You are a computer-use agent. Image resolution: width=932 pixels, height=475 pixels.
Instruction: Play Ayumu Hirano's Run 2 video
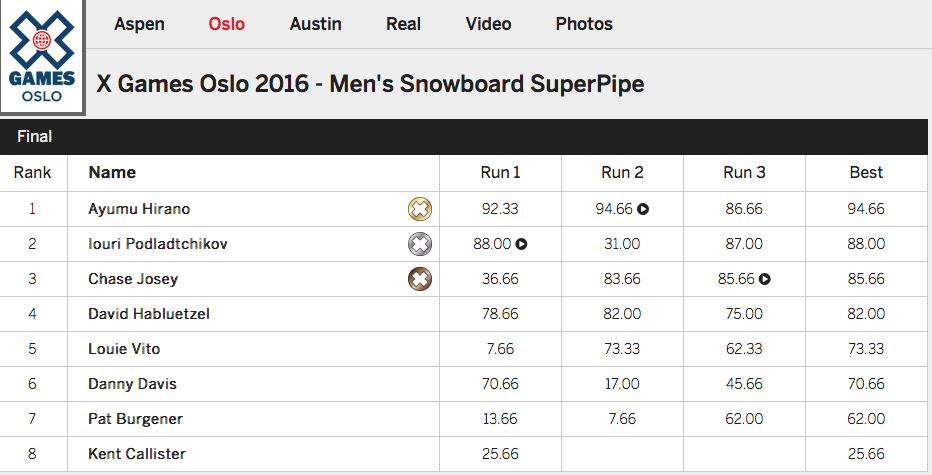coord(644,209)
